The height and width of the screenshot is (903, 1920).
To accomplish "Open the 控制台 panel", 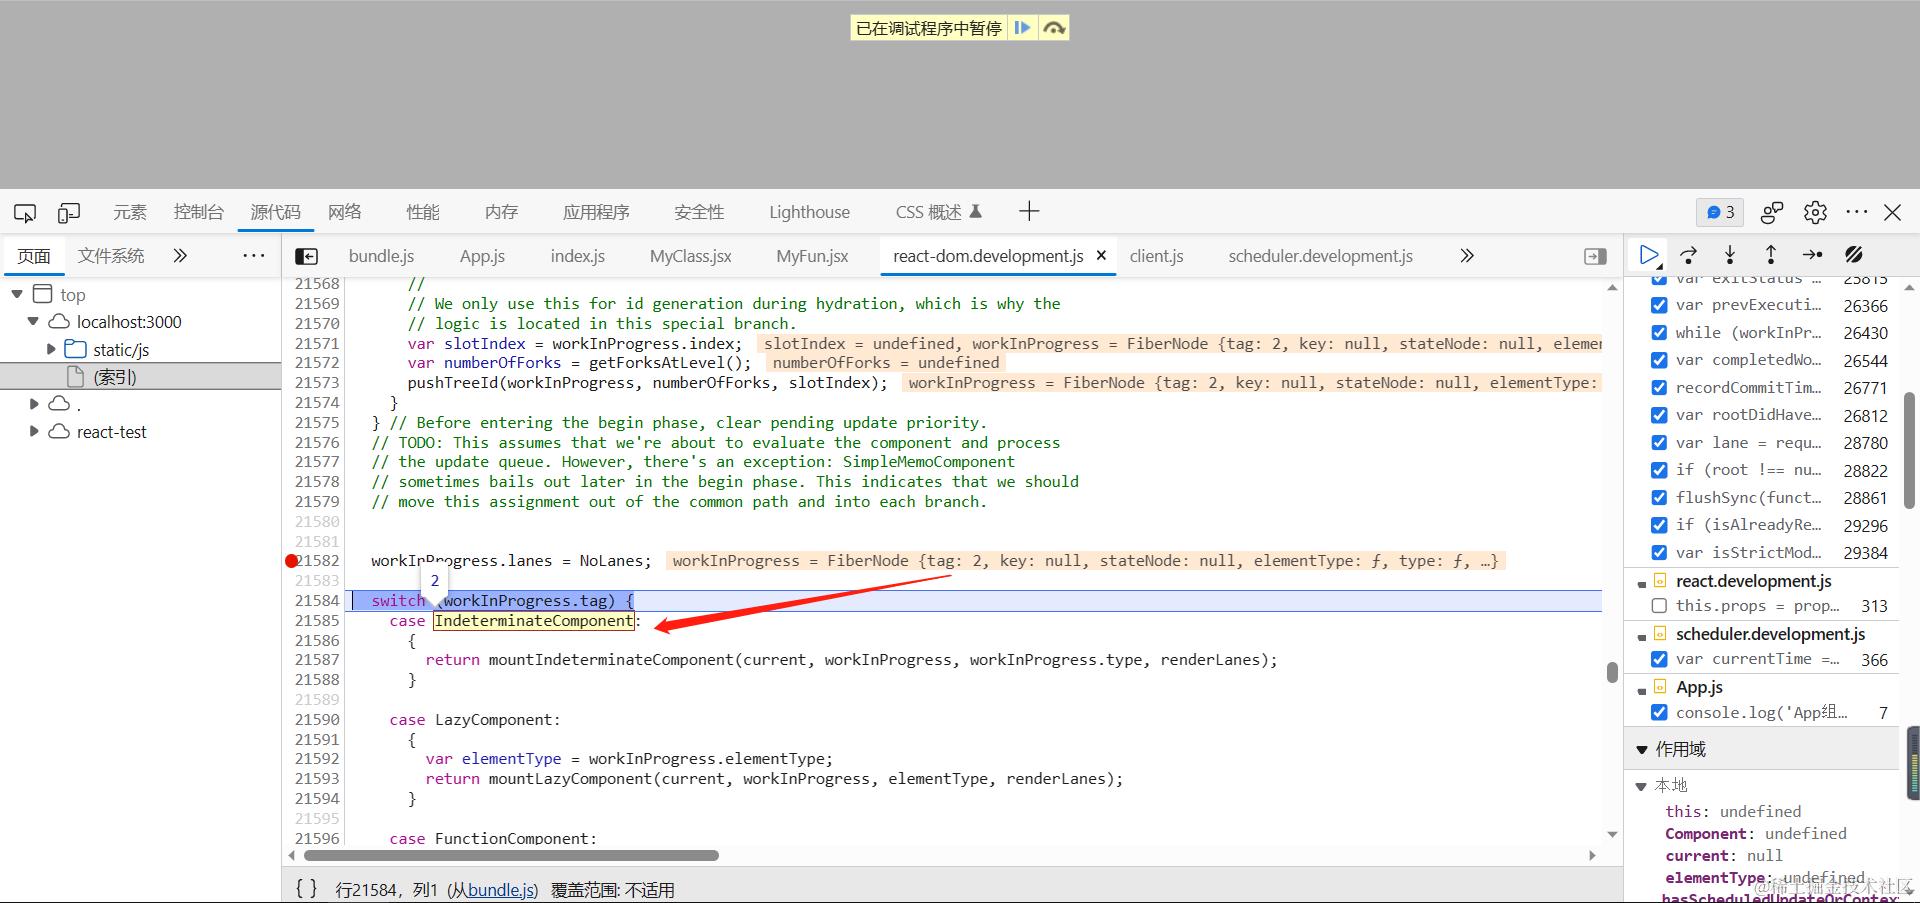I will pos(198,212).
